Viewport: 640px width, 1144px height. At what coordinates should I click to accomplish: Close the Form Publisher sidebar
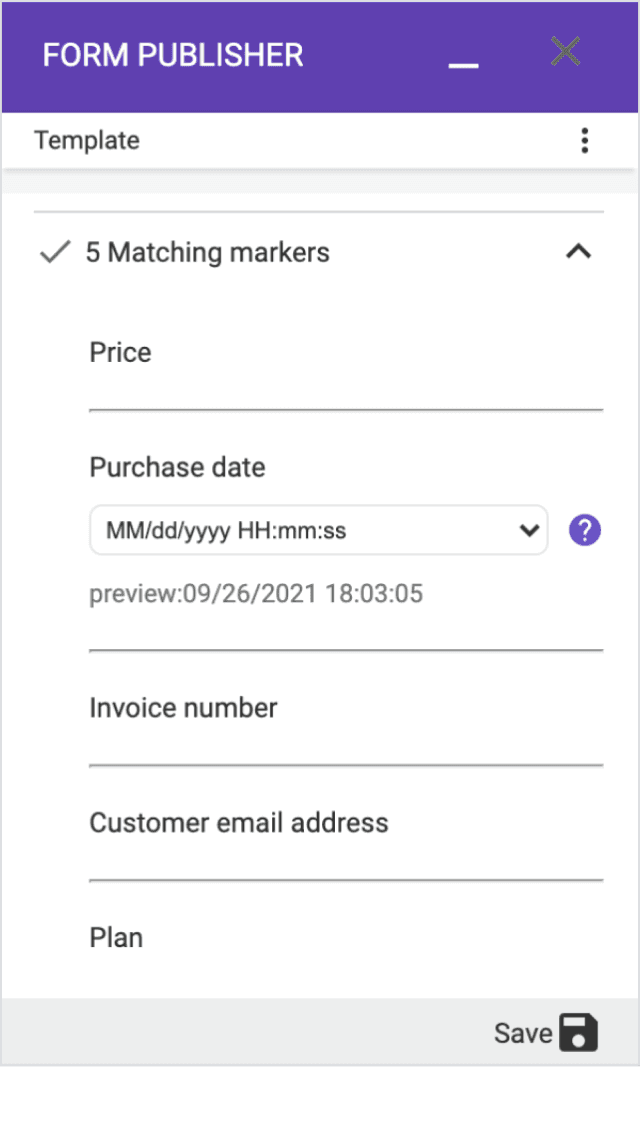[565, 52]
